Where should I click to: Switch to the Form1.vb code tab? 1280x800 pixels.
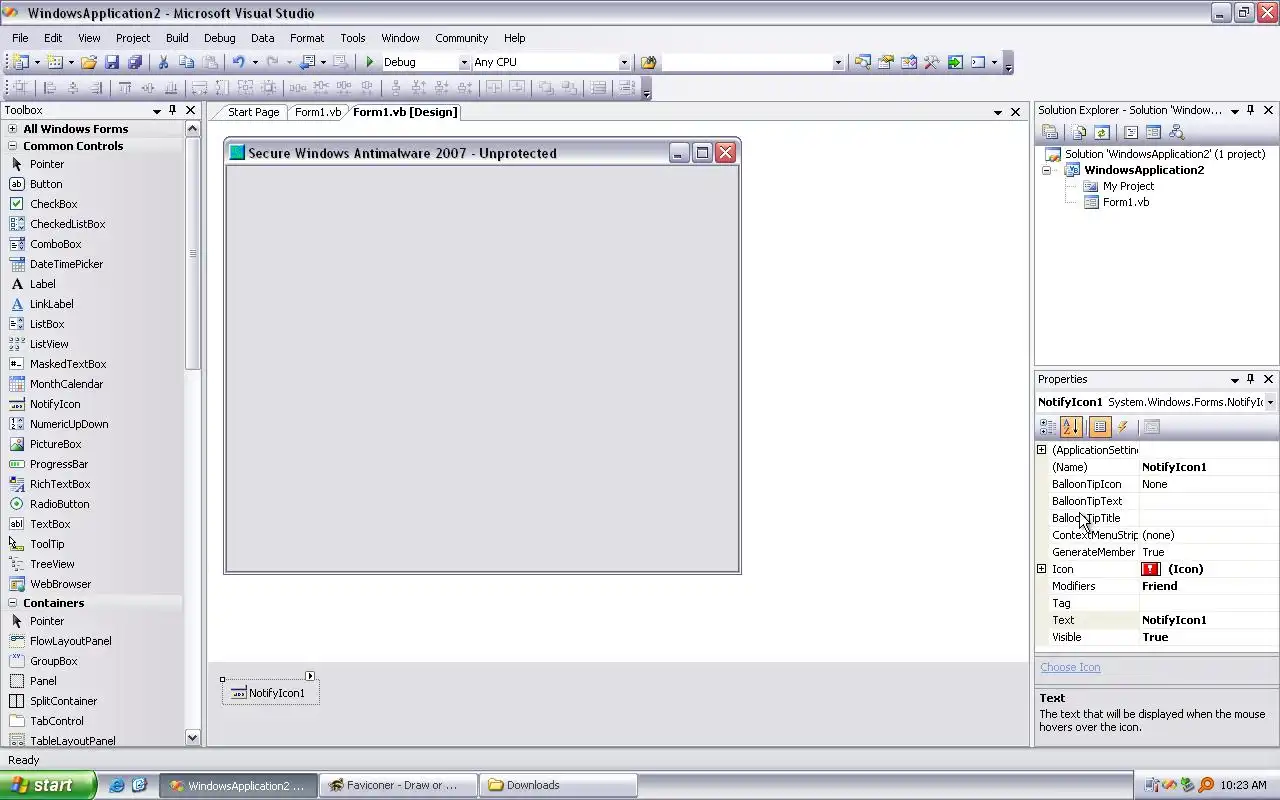(x=317, y=112)
